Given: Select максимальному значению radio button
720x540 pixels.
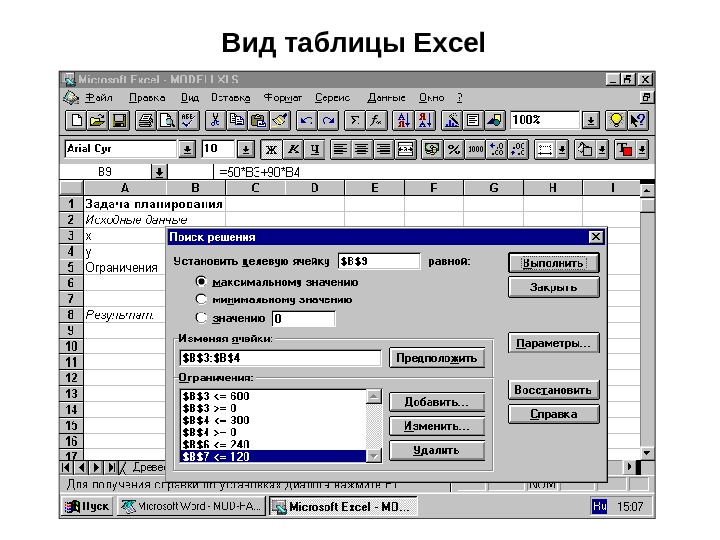Looking at the screenshot, I should (201, 281).
